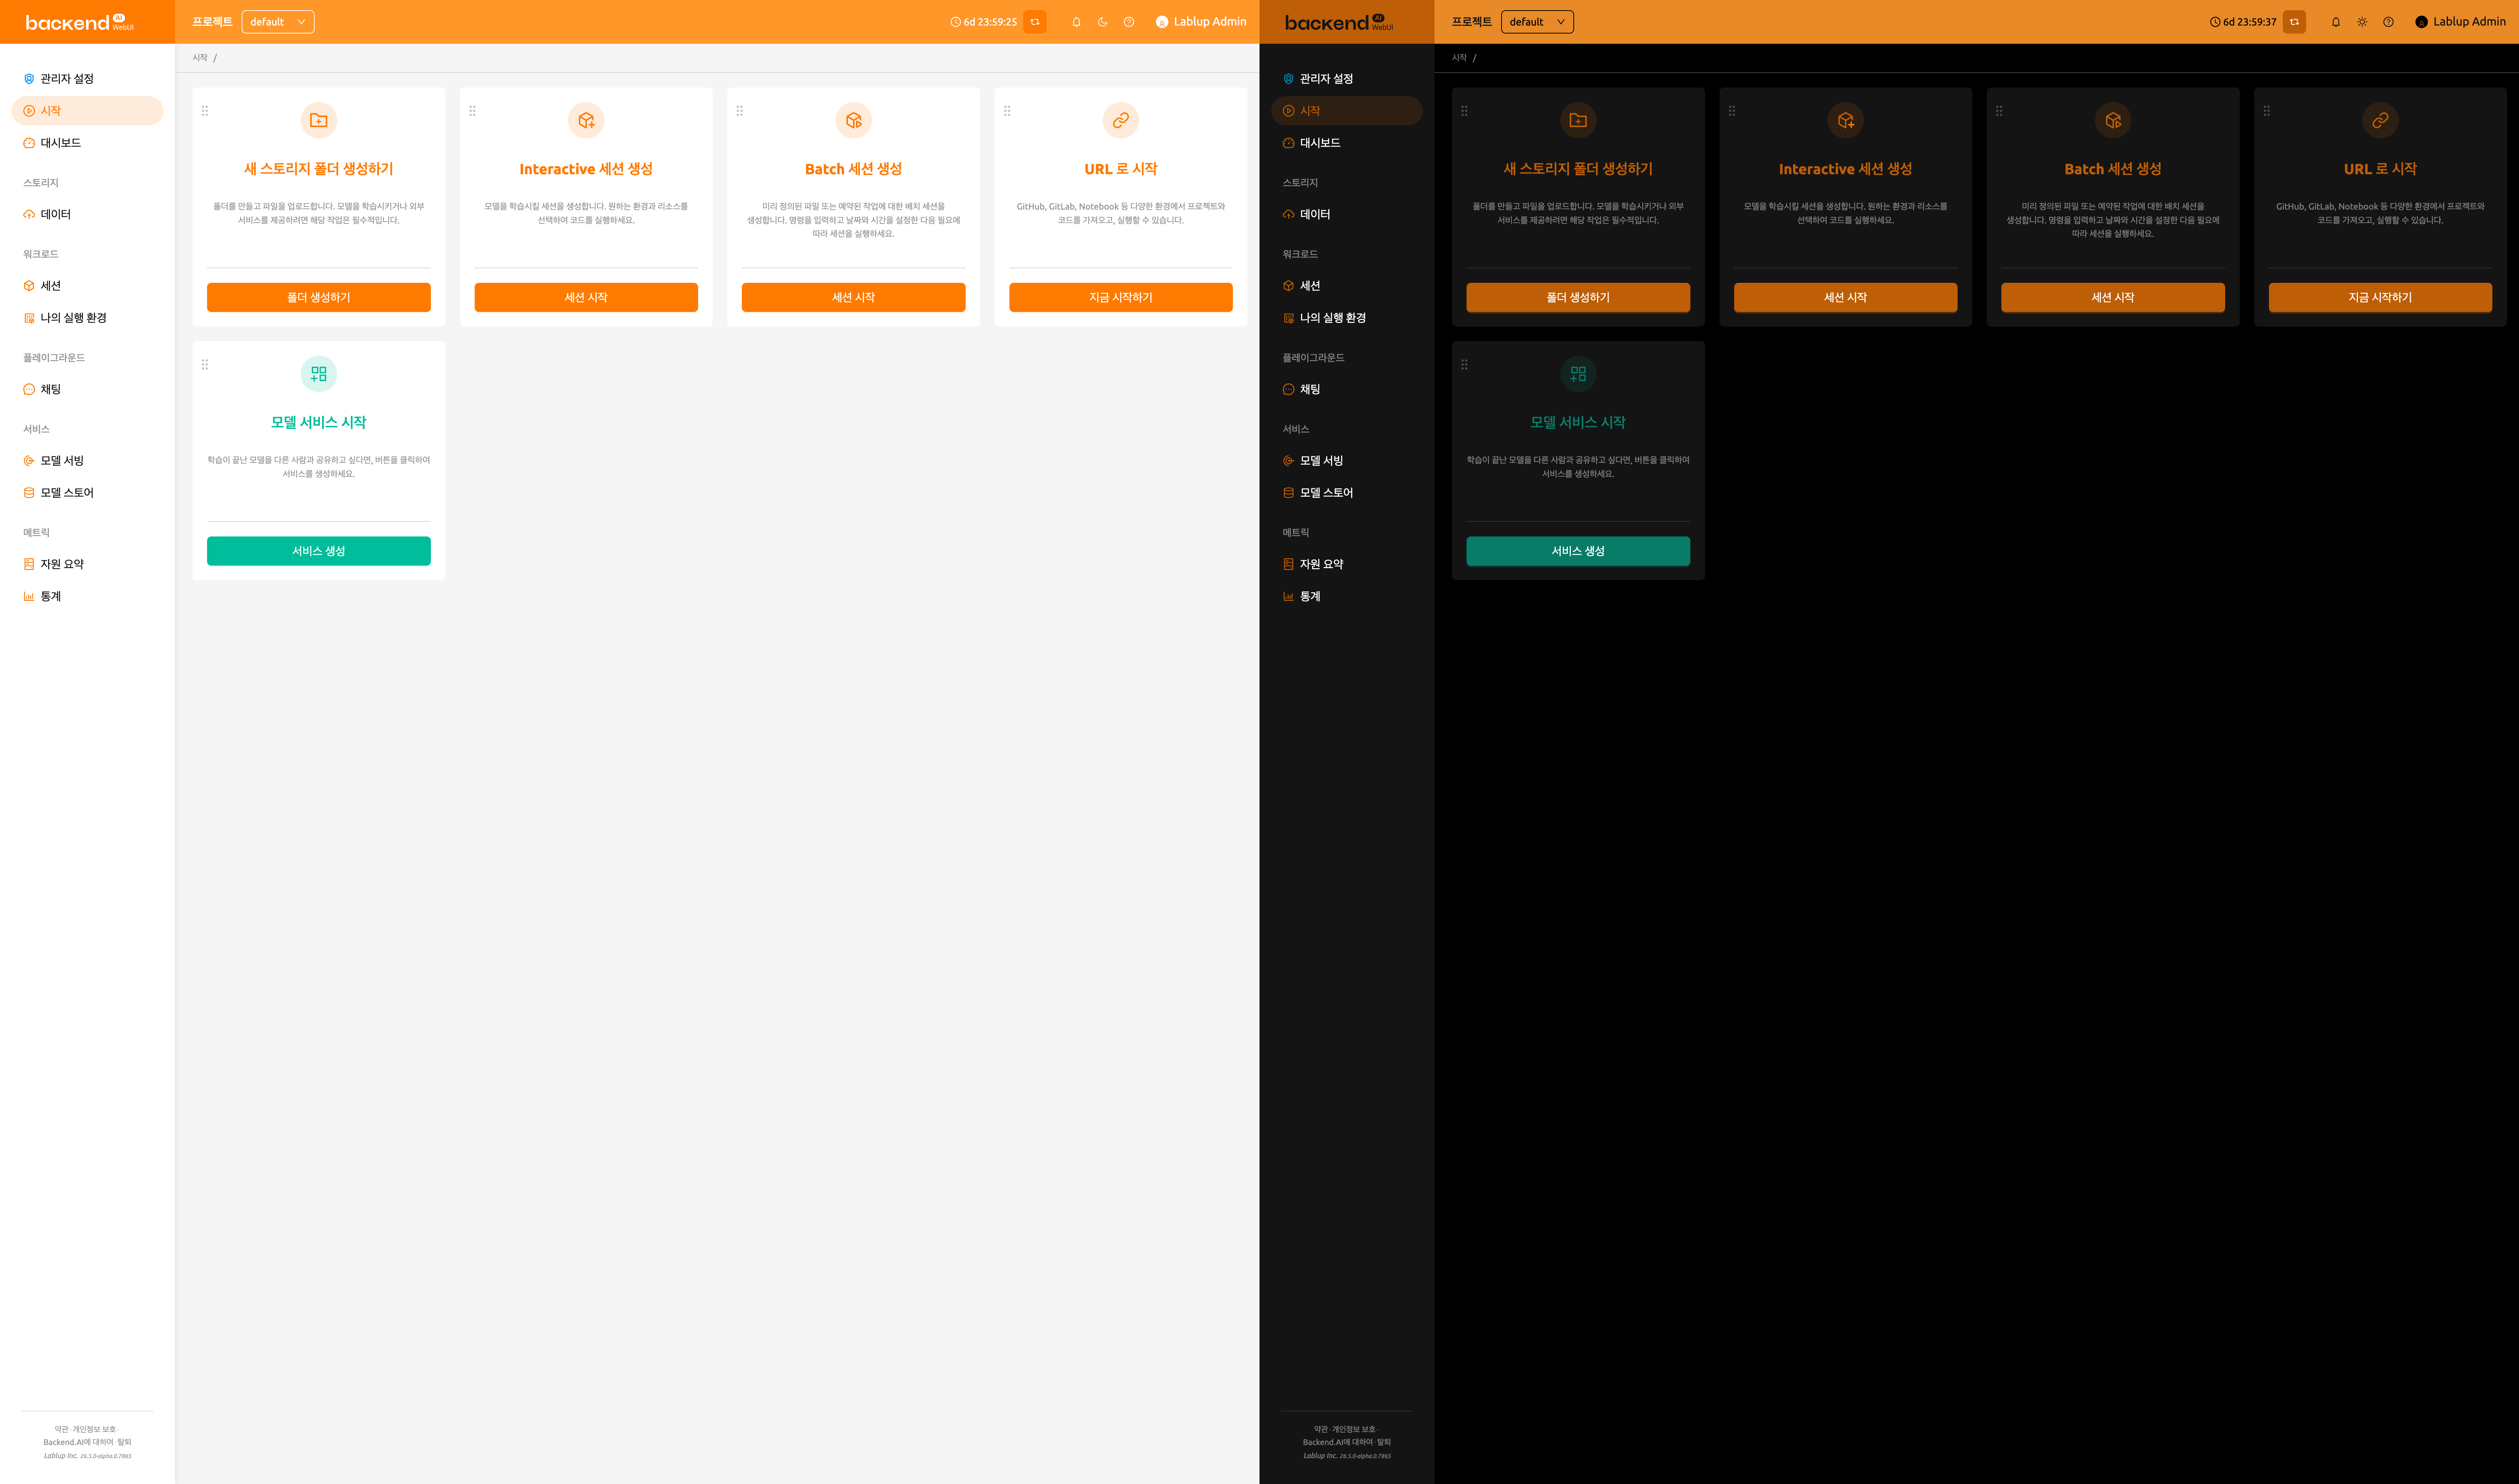The height and width of the screenshot is (1484, 2519).
Task: Switch to light mode using the sun icon
Action: [2362, 22]
